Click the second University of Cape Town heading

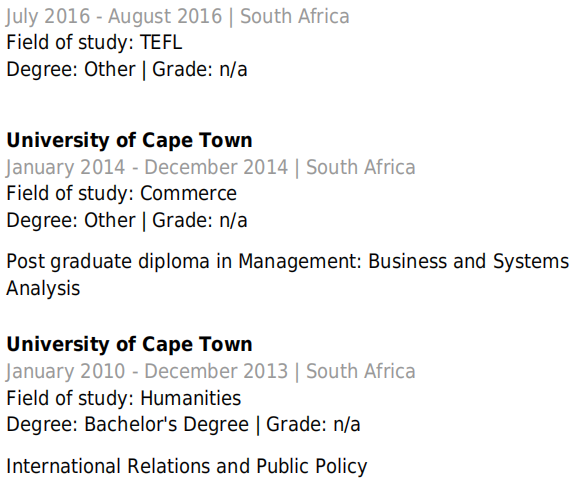[129, 344]
